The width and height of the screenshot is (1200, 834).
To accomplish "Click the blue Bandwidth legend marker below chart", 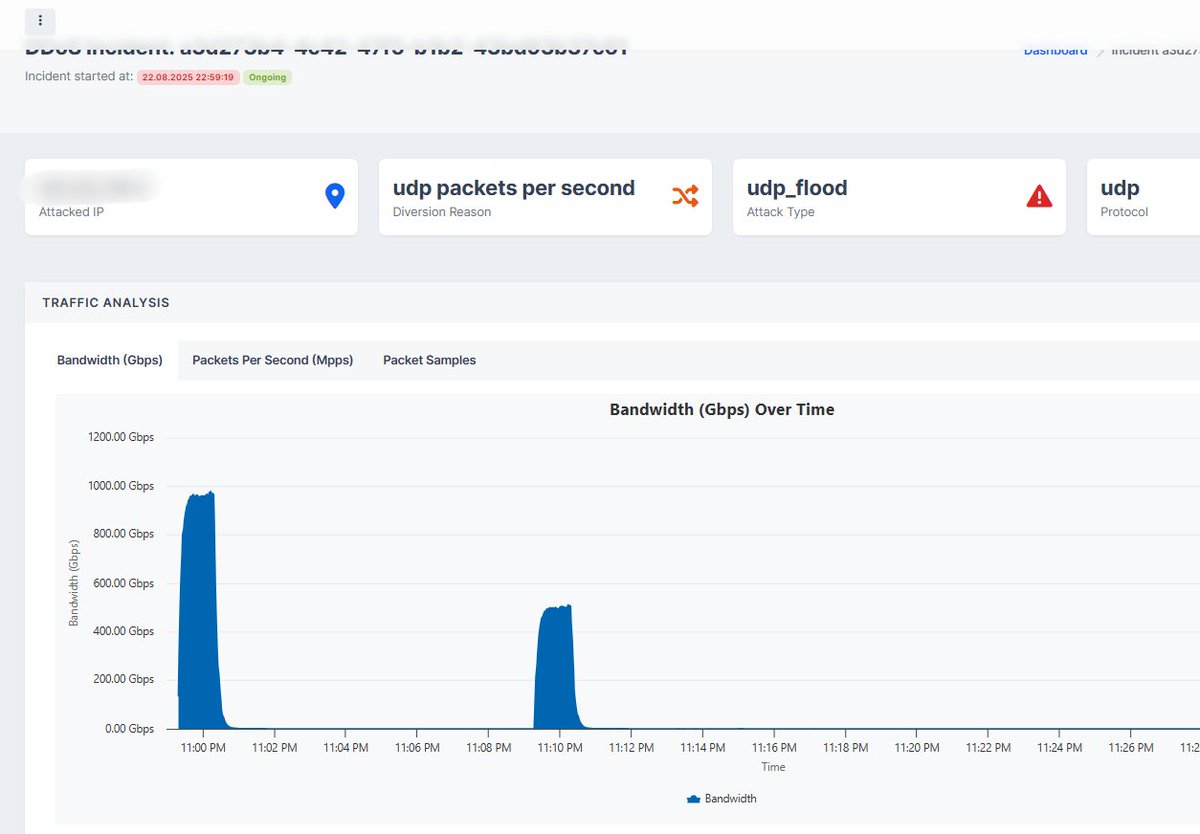I will point(692,798).
